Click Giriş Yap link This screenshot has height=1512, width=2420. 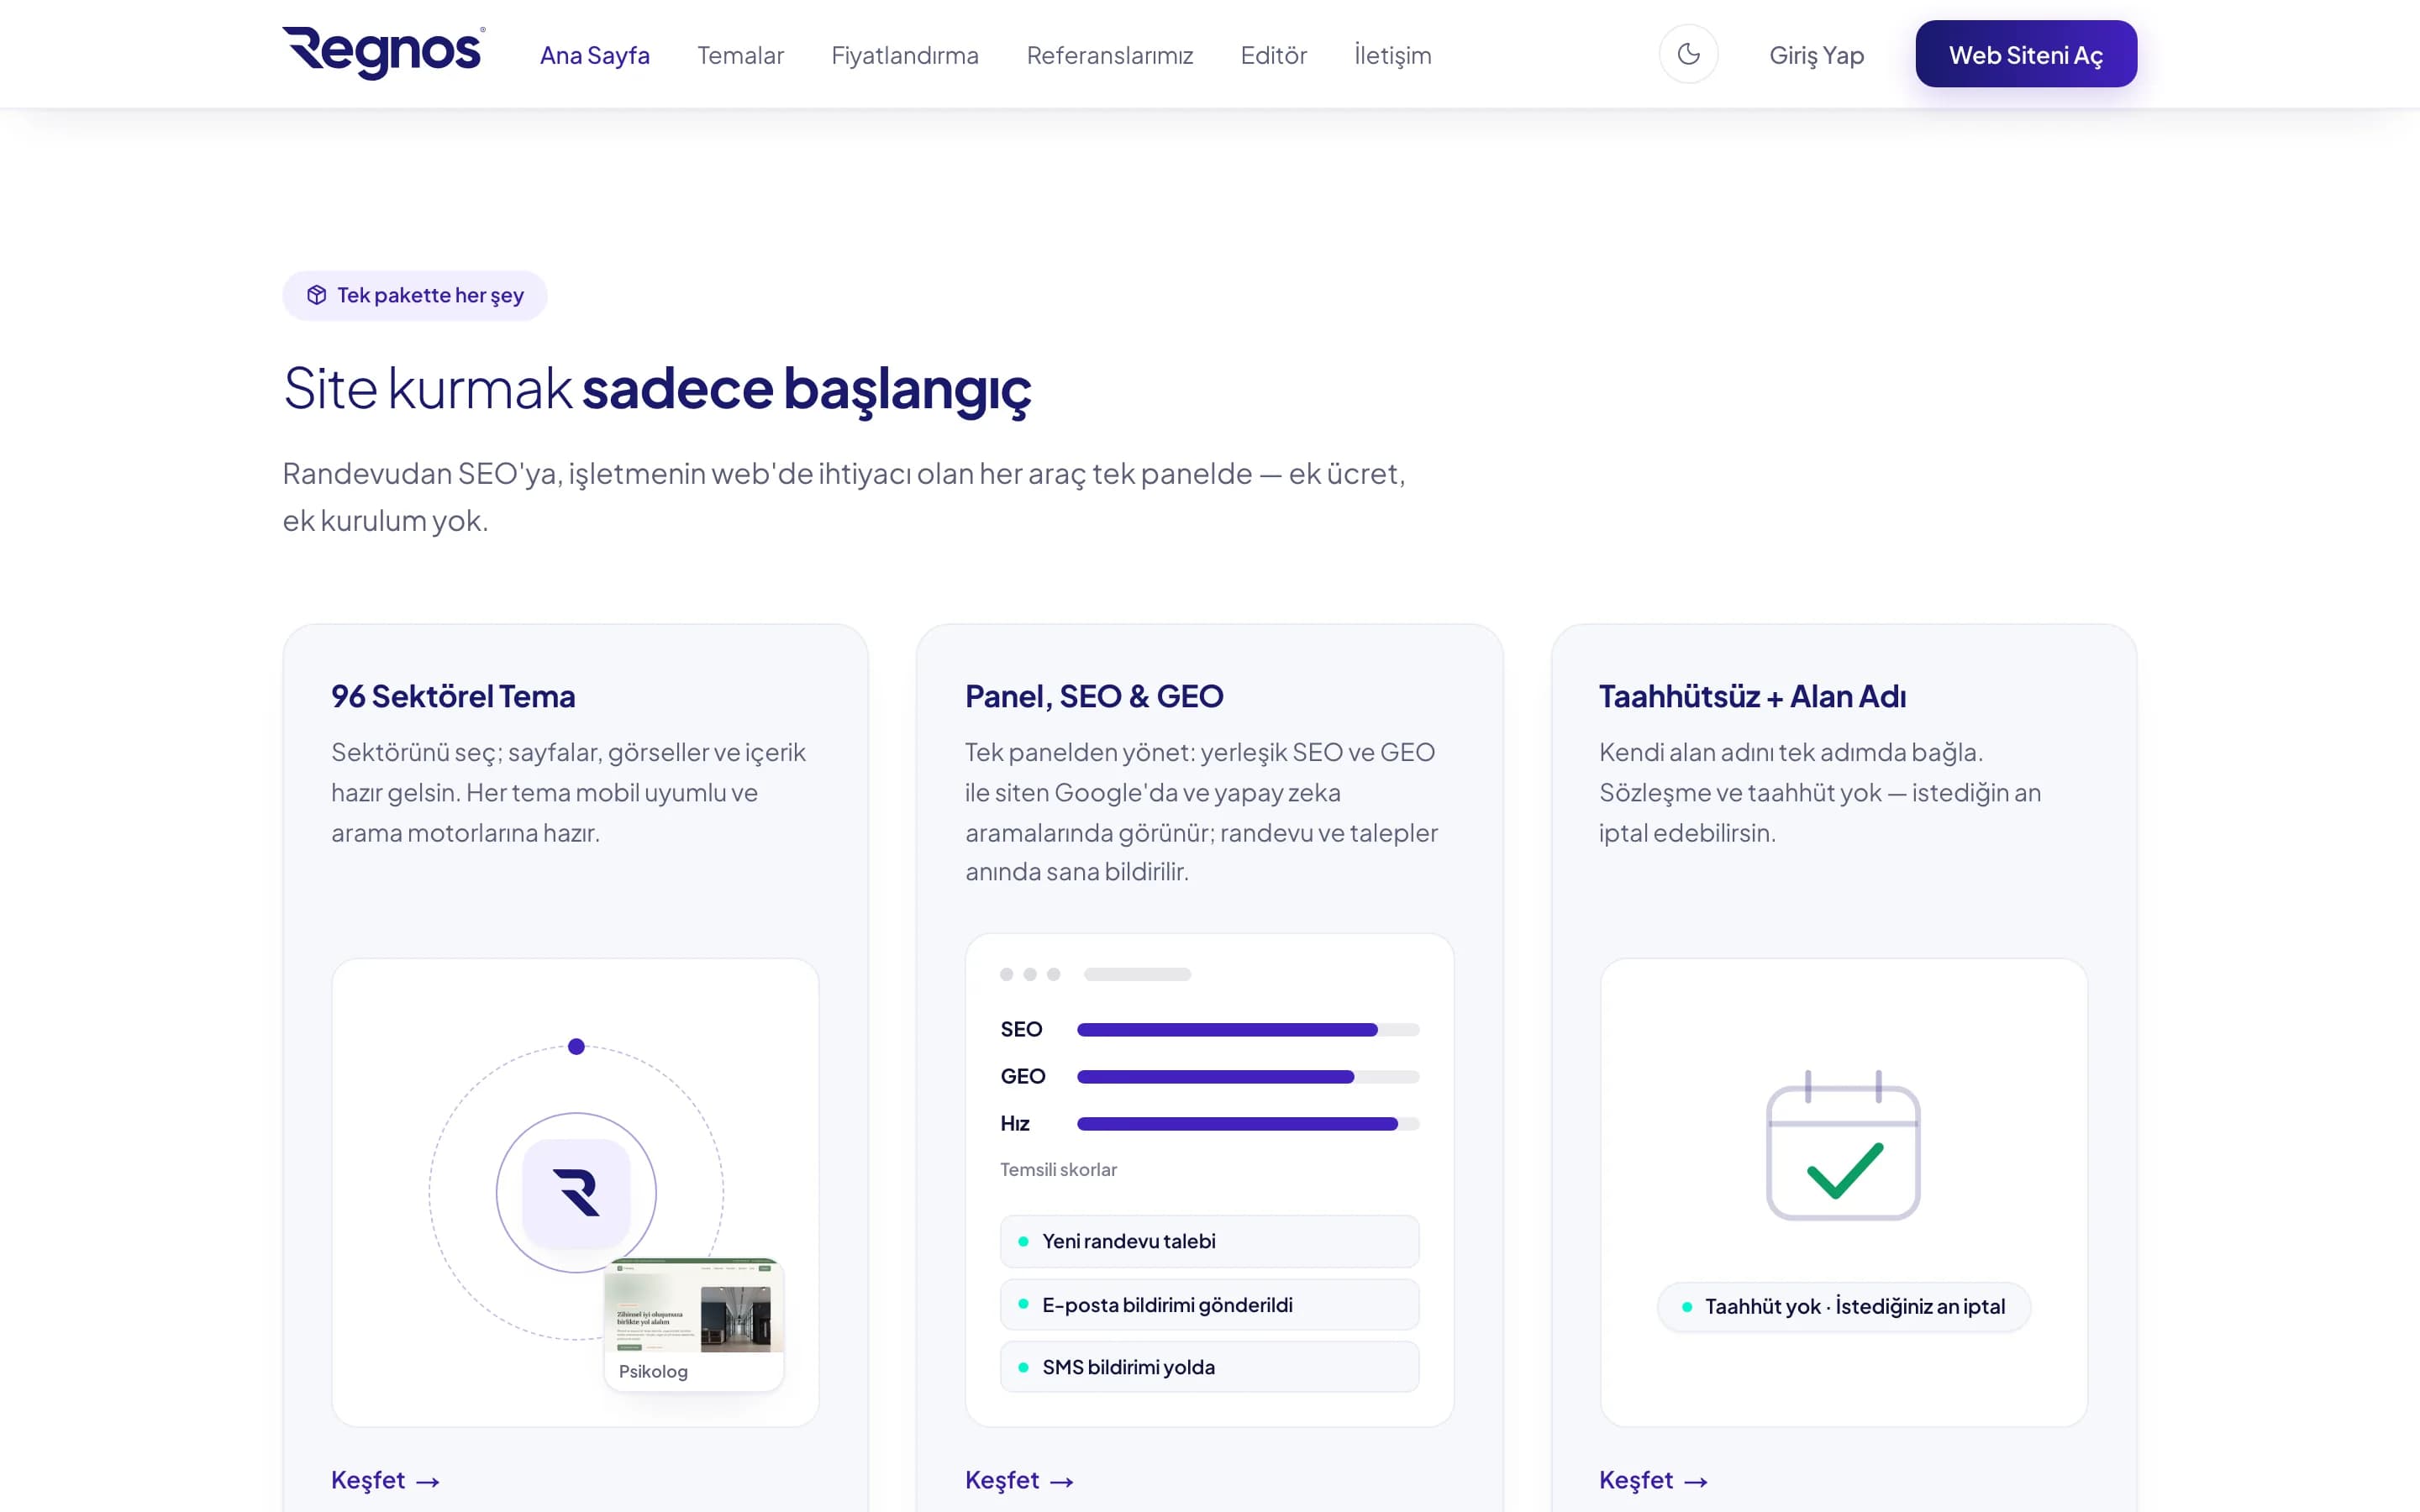click(1816, 55)
